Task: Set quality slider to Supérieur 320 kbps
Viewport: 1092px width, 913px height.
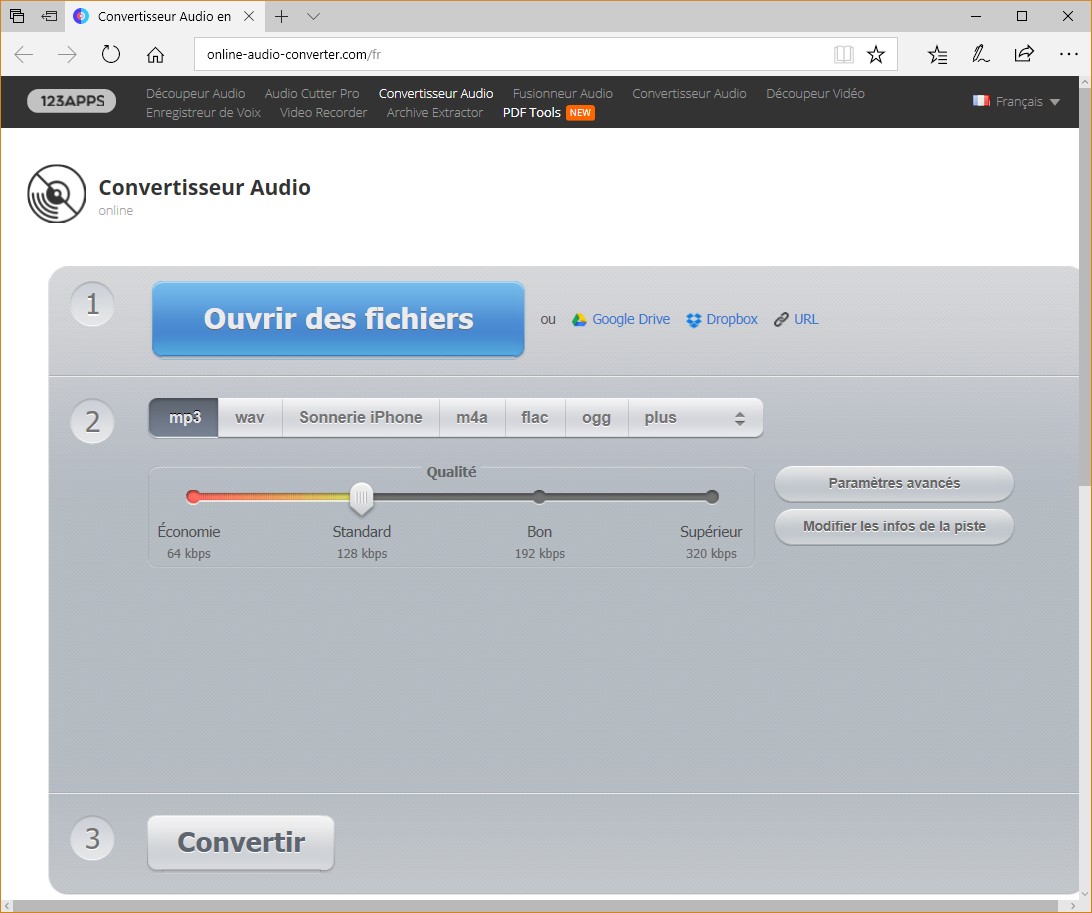Action: (712, 497)
